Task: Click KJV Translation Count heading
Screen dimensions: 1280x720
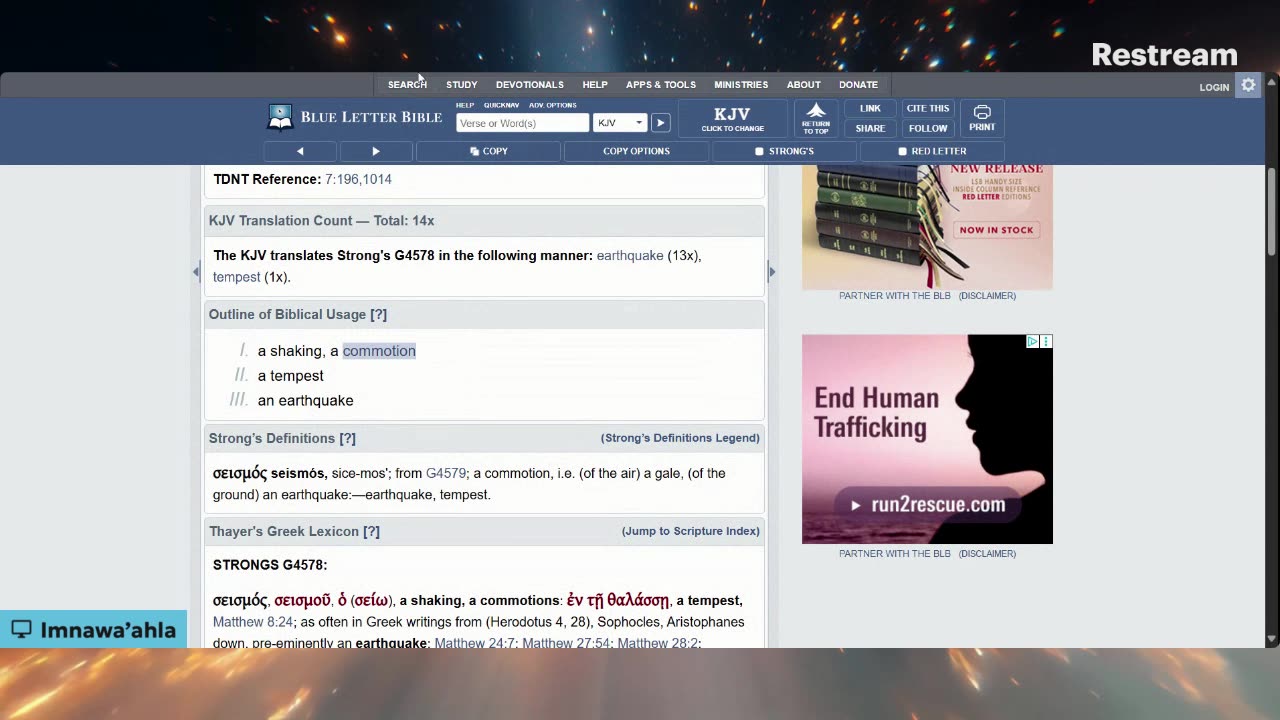Action: 321,221
